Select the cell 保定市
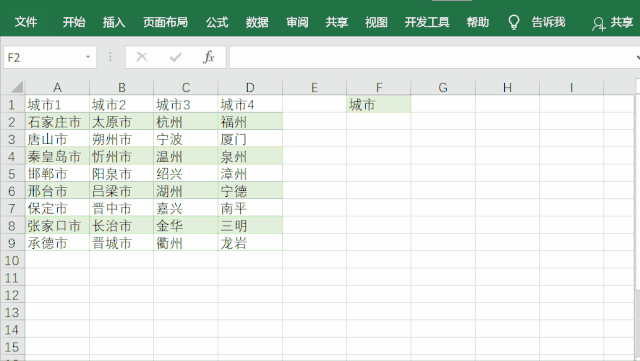Screen dimensions: 640x361 (x=57, y=208)
